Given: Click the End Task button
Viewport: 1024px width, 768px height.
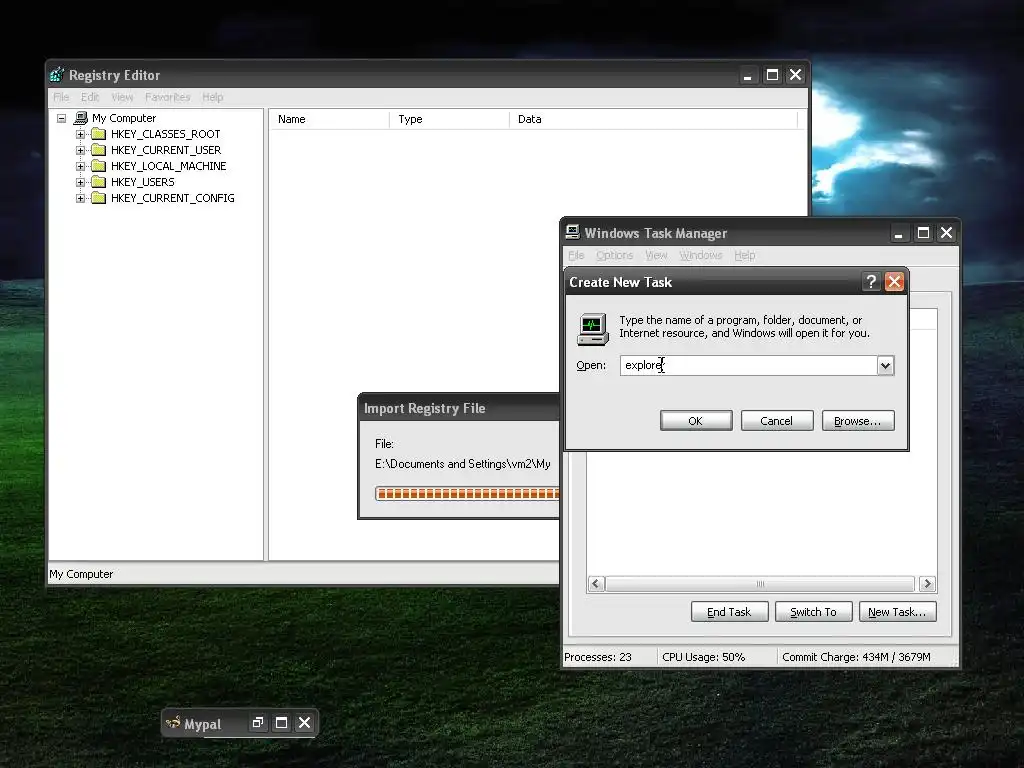Looking at the screenshot, I should tap(729, 612).
